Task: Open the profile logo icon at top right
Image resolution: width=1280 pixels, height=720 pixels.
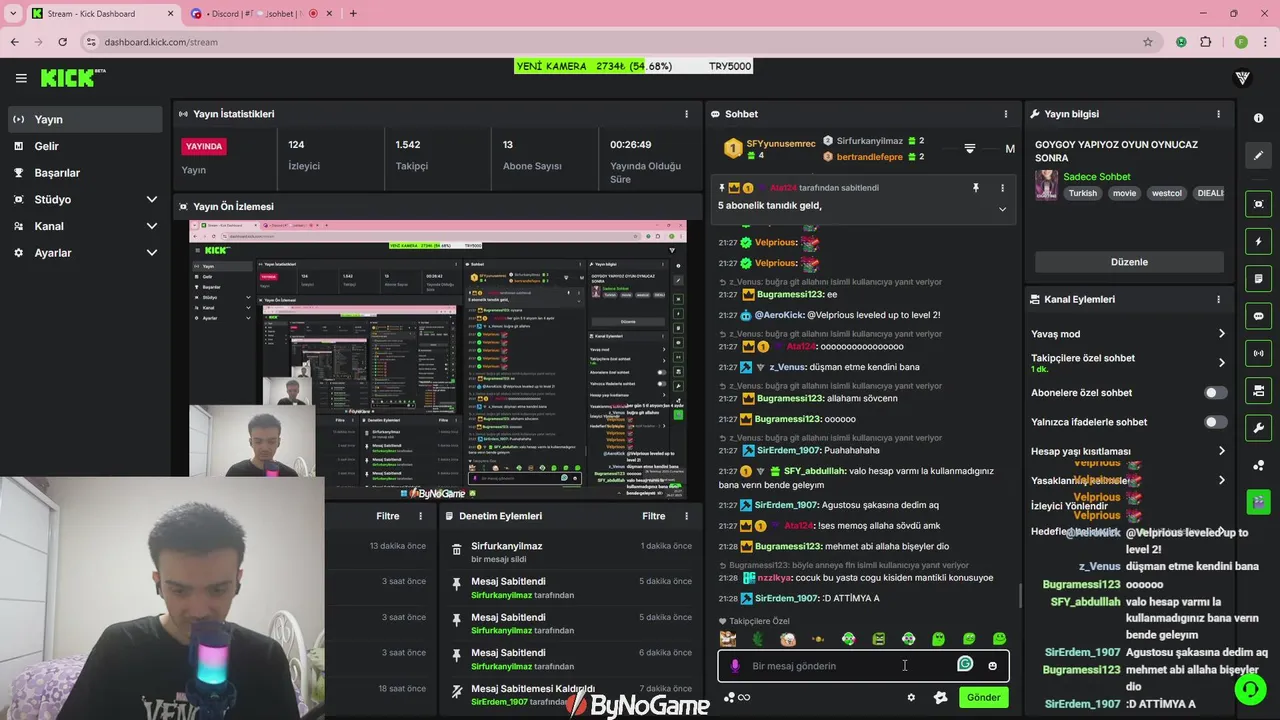Action: pyautogui.click(x=1243, y=78)
